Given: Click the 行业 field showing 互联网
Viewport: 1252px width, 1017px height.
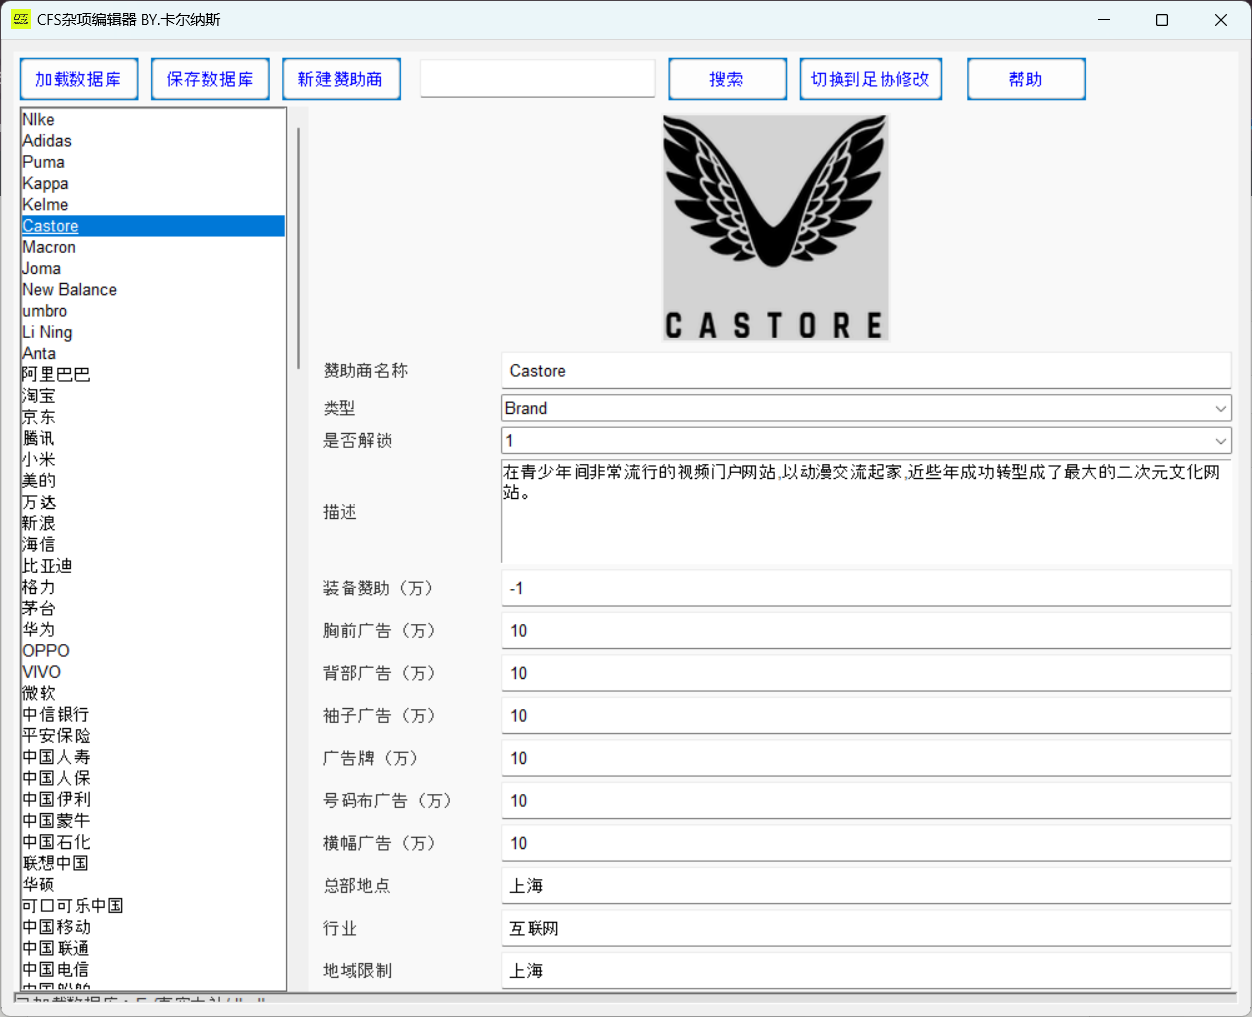Looking at the screenshot, I should point(866,928).
